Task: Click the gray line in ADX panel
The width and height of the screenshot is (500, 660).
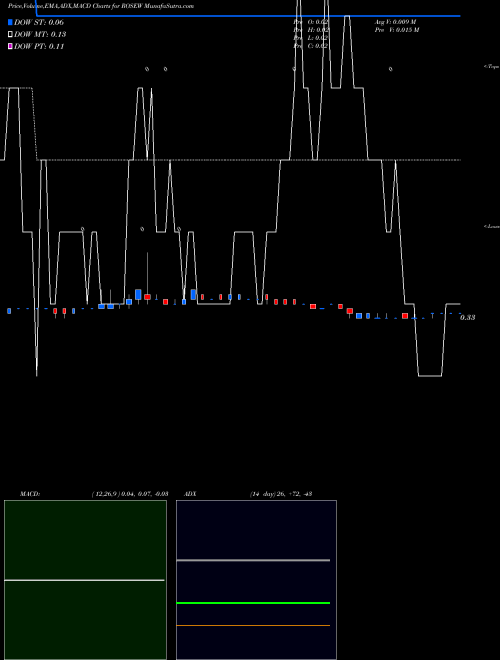Action: [x=253, y=560]
